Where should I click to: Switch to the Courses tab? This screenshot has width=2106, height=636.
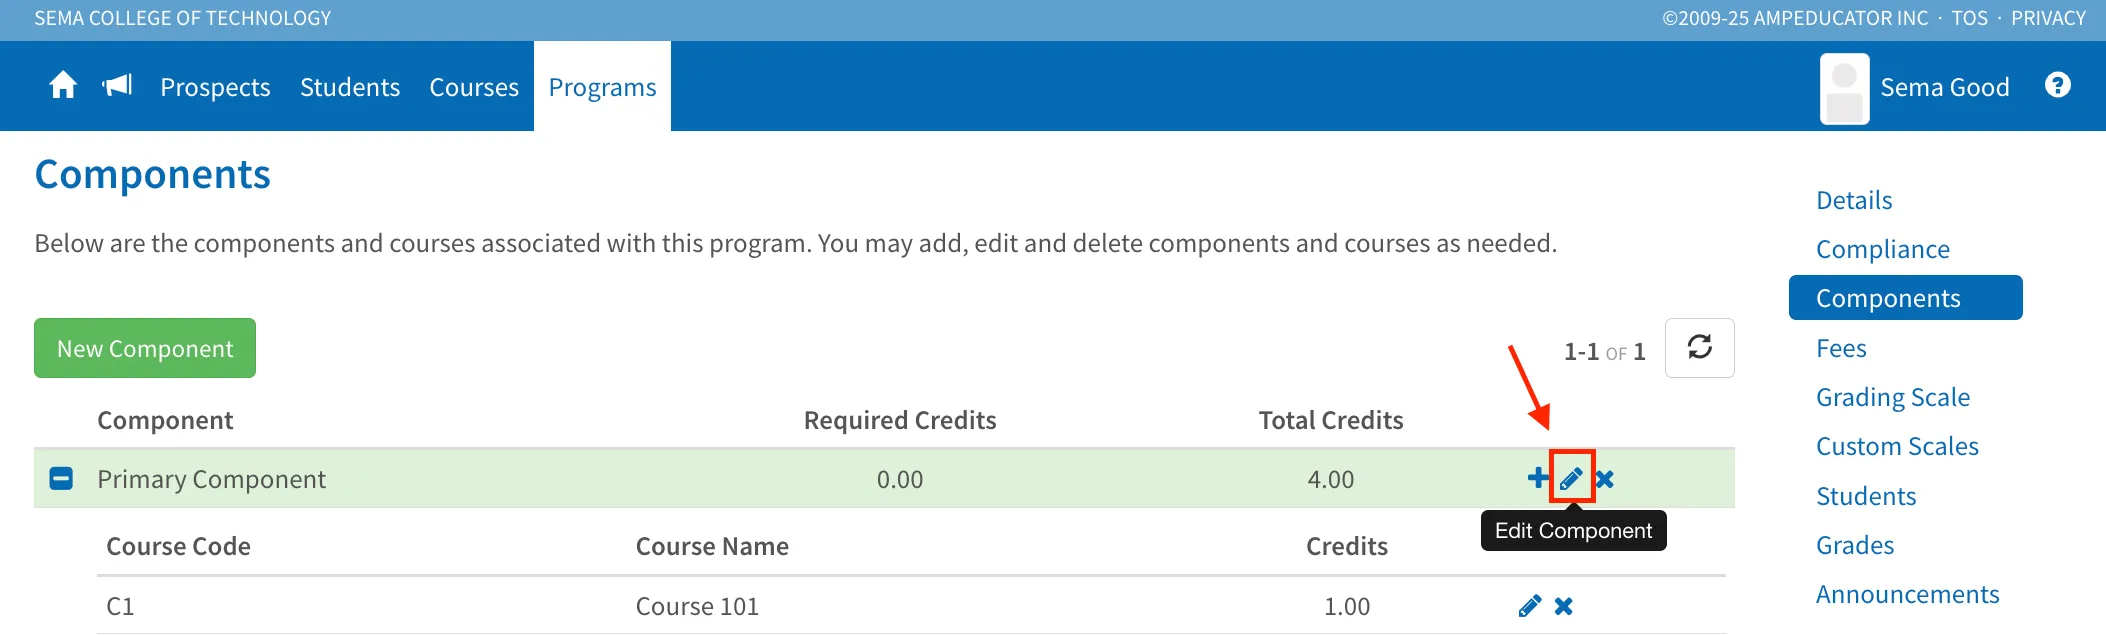(x=474, y=87)
